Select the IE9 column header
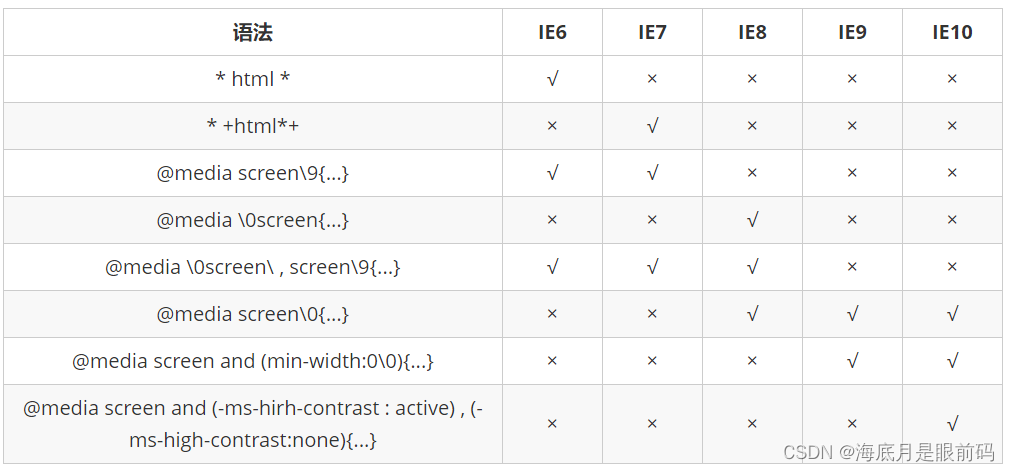Image resolution: width=1009 pixels, height=472 pixels. (x=852, y=32)
